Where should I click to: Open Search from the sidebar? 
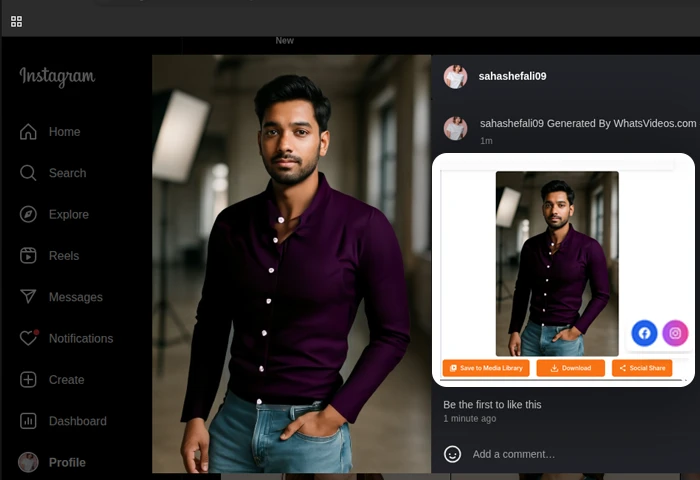28,173
